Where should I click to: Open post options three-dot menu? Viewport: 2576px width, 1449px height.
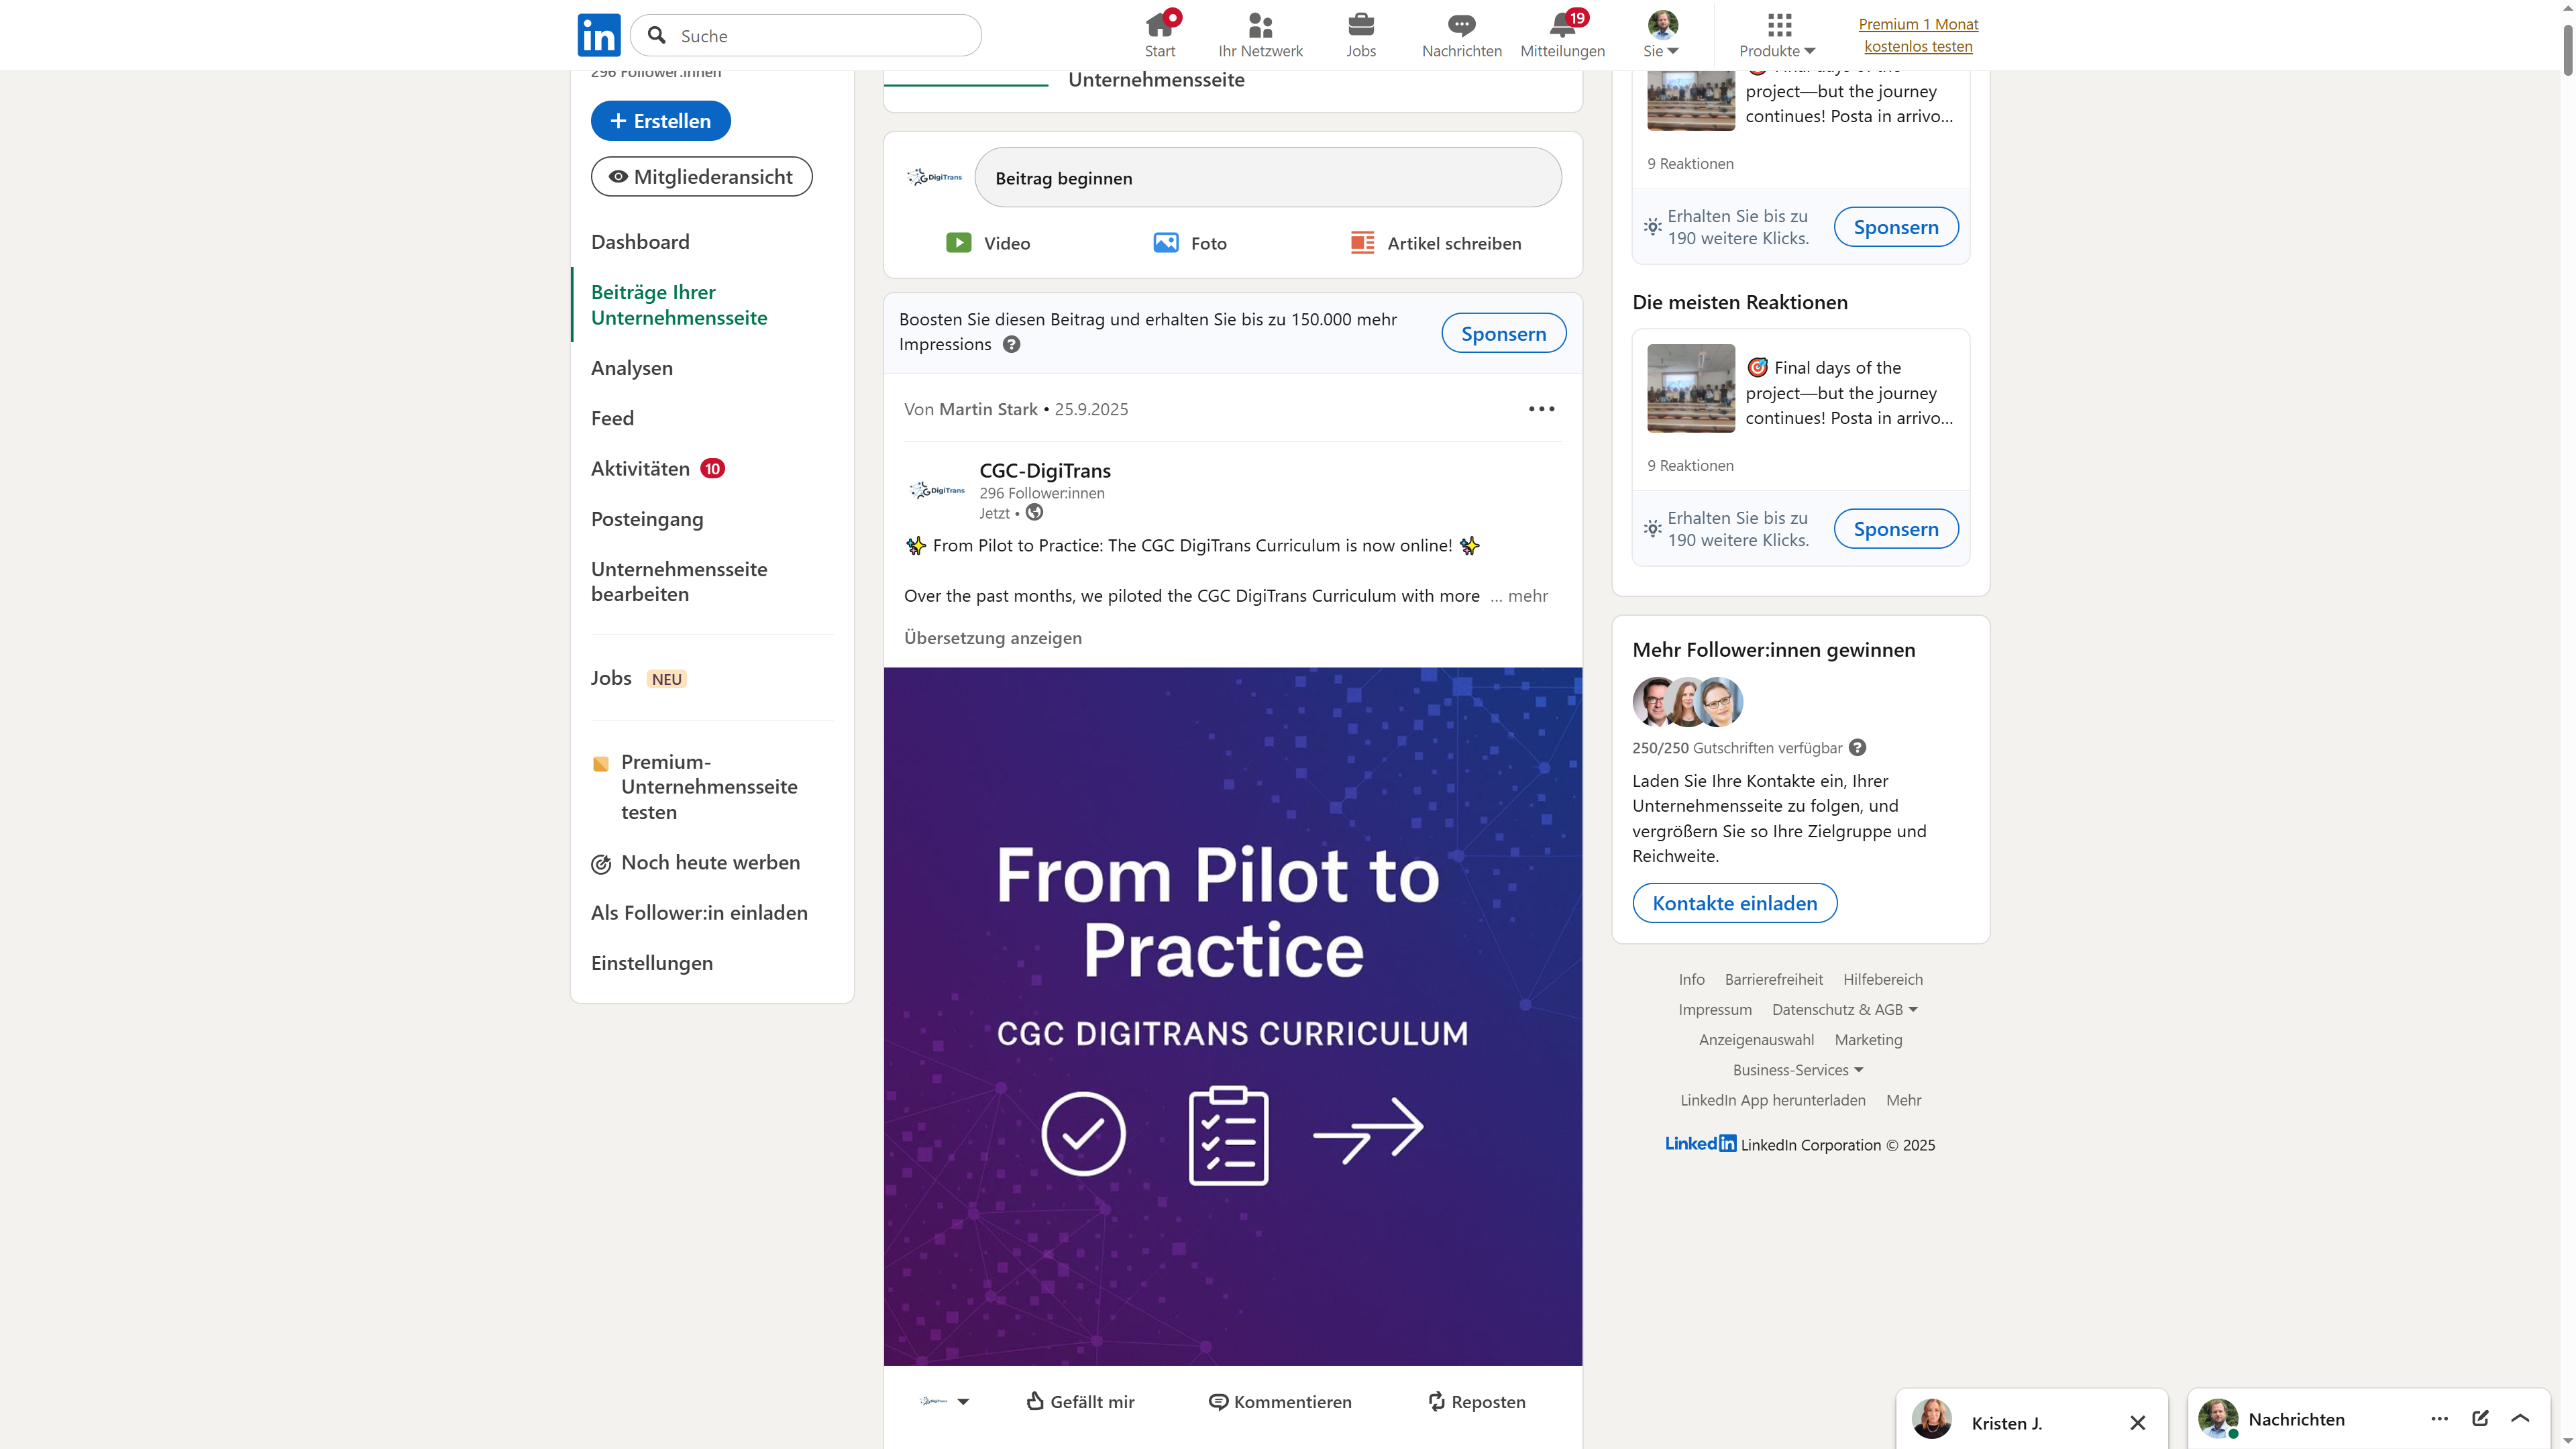point(1541,409)
